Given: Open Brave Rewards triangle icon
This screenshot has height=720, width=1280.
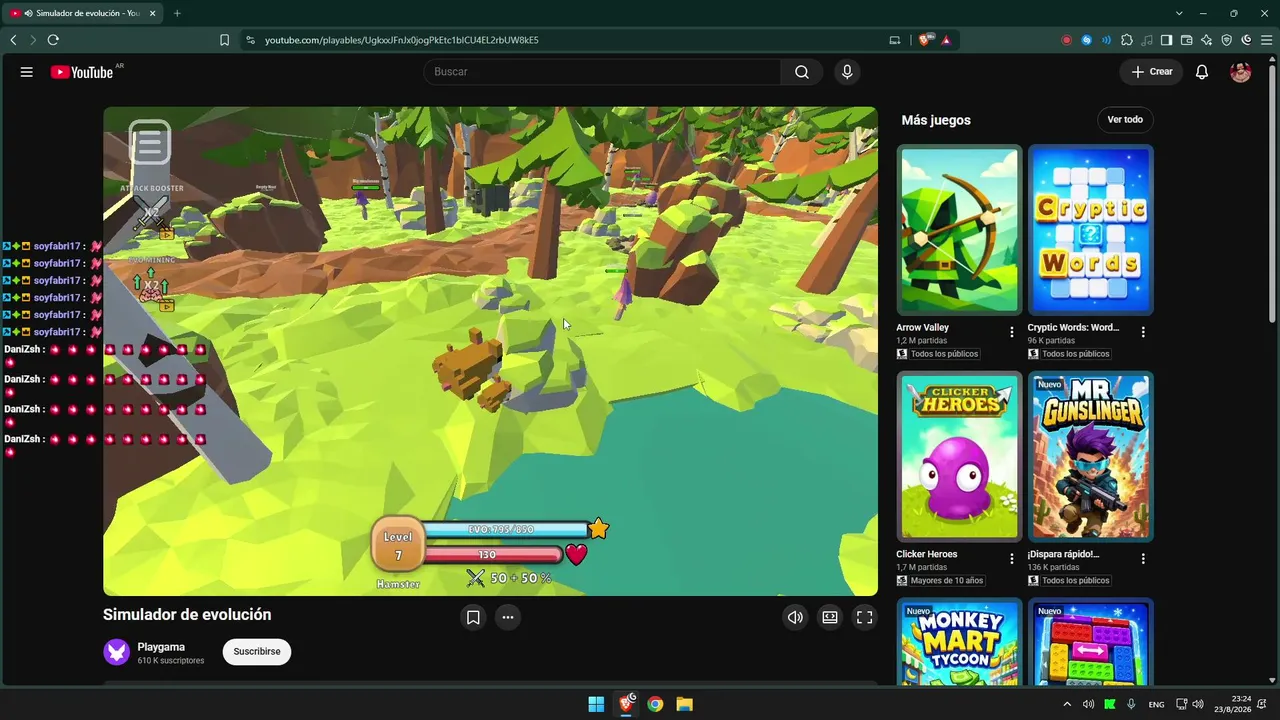Looking at the screenshot, I should pyautogui.click(x=946, y=40).
